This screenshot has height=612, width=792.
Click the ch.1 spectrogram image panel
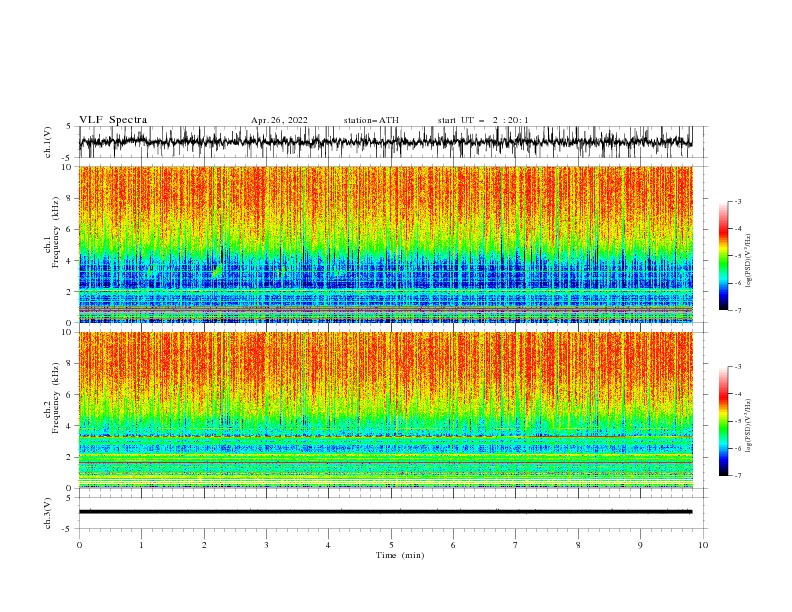[386, 244]
